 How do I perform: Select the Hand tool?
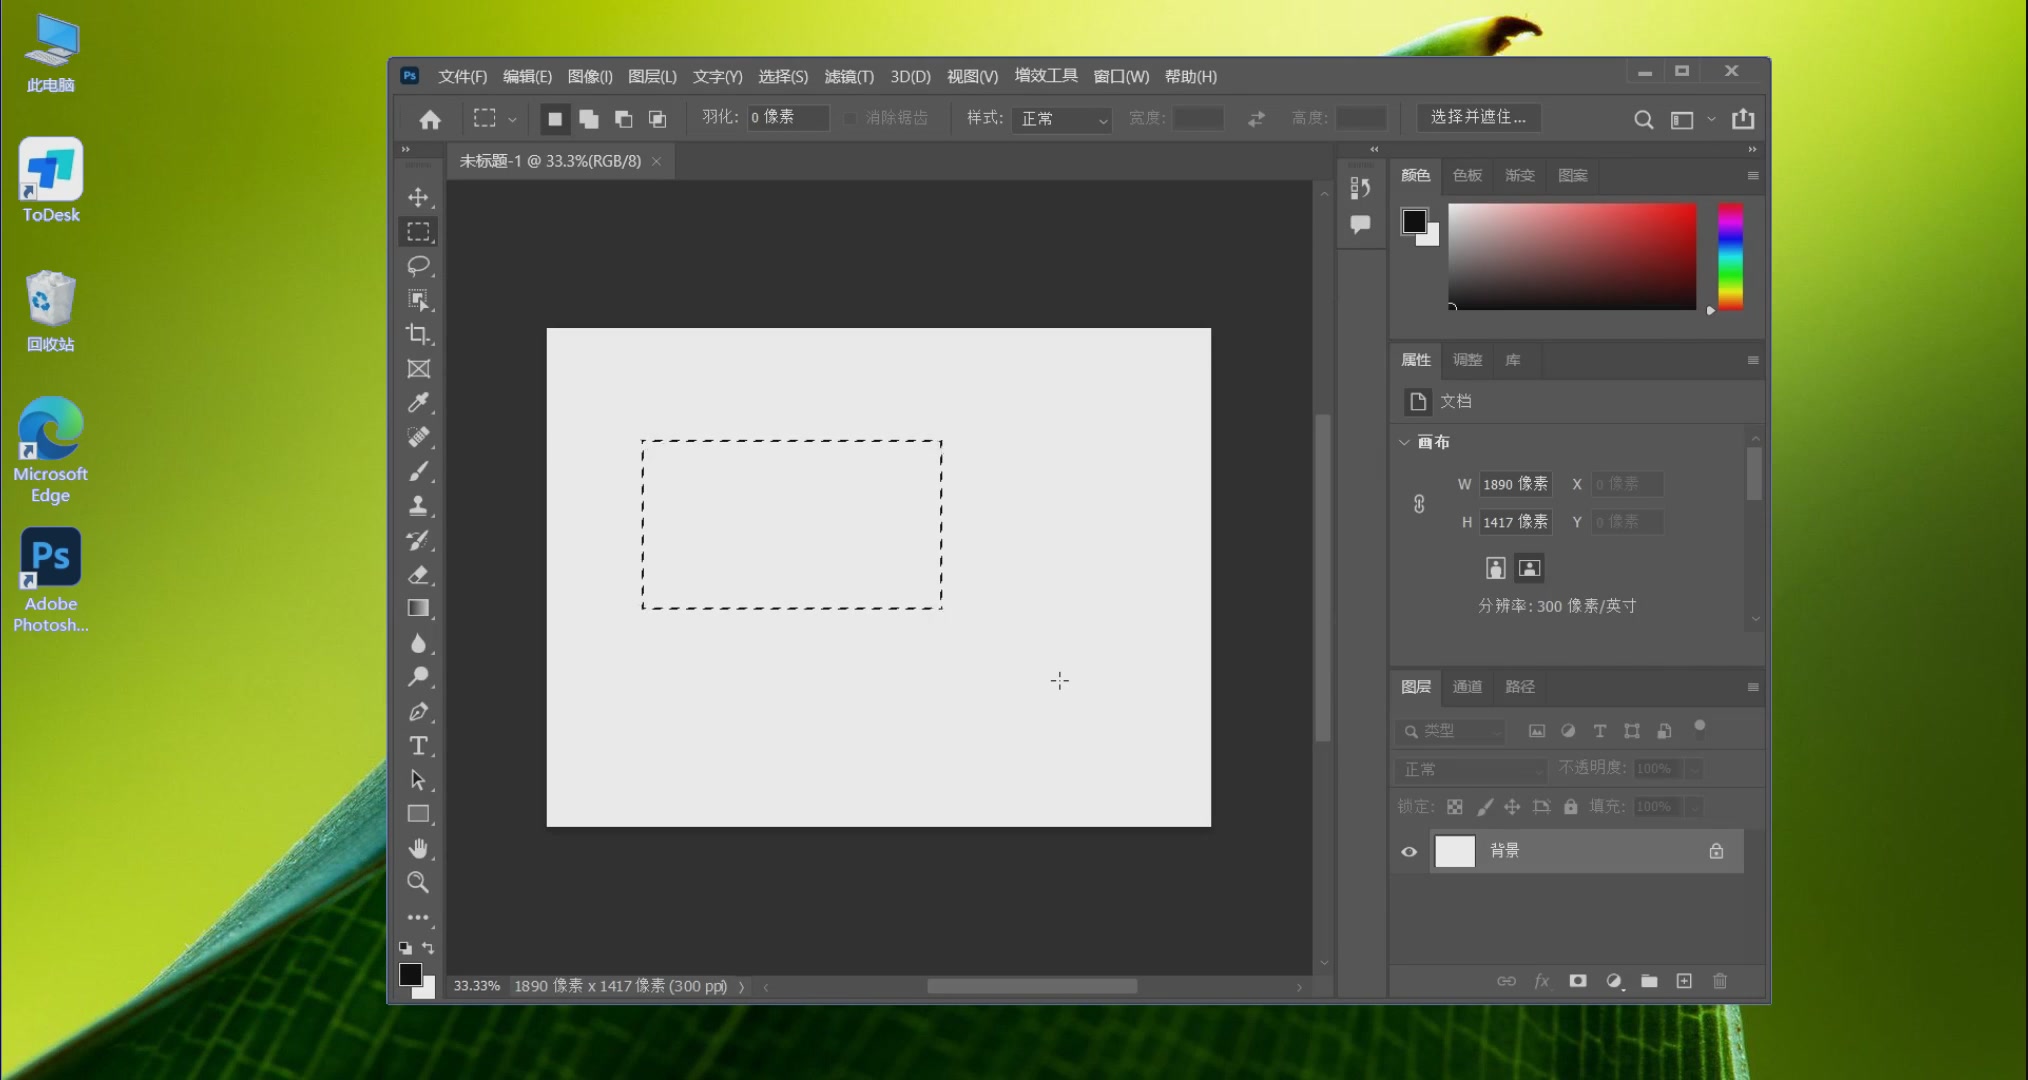418,848
